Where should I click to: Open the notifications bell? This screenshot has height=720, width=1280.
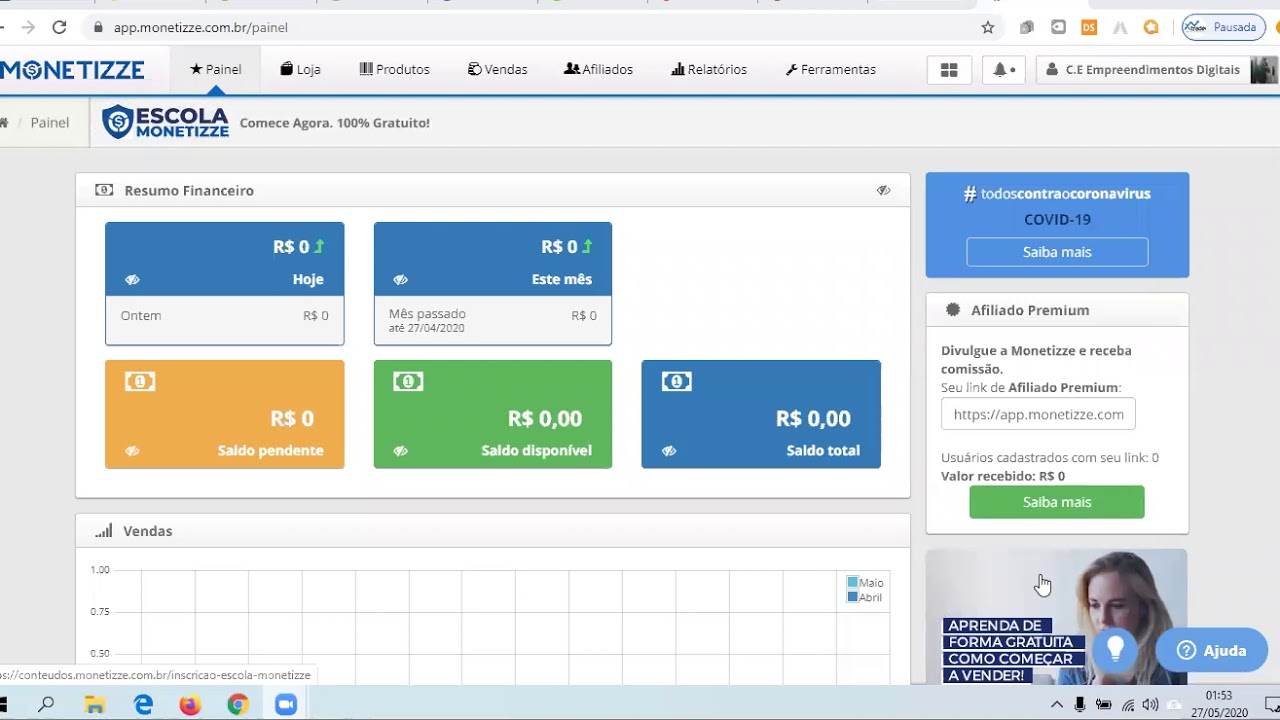click(x=1003, y=70)
